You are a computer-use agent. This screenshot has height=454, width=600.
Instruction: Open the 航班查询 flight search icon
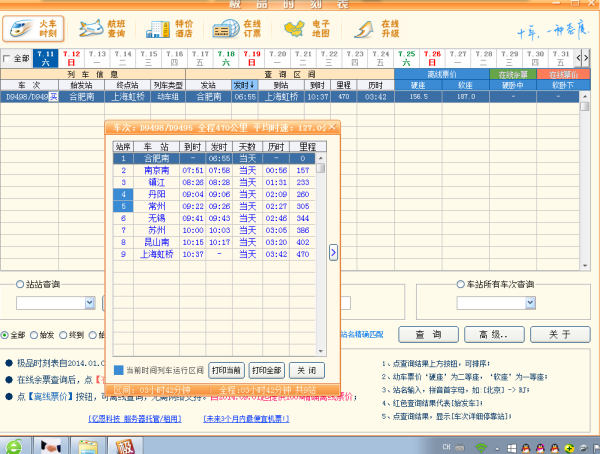103,29
